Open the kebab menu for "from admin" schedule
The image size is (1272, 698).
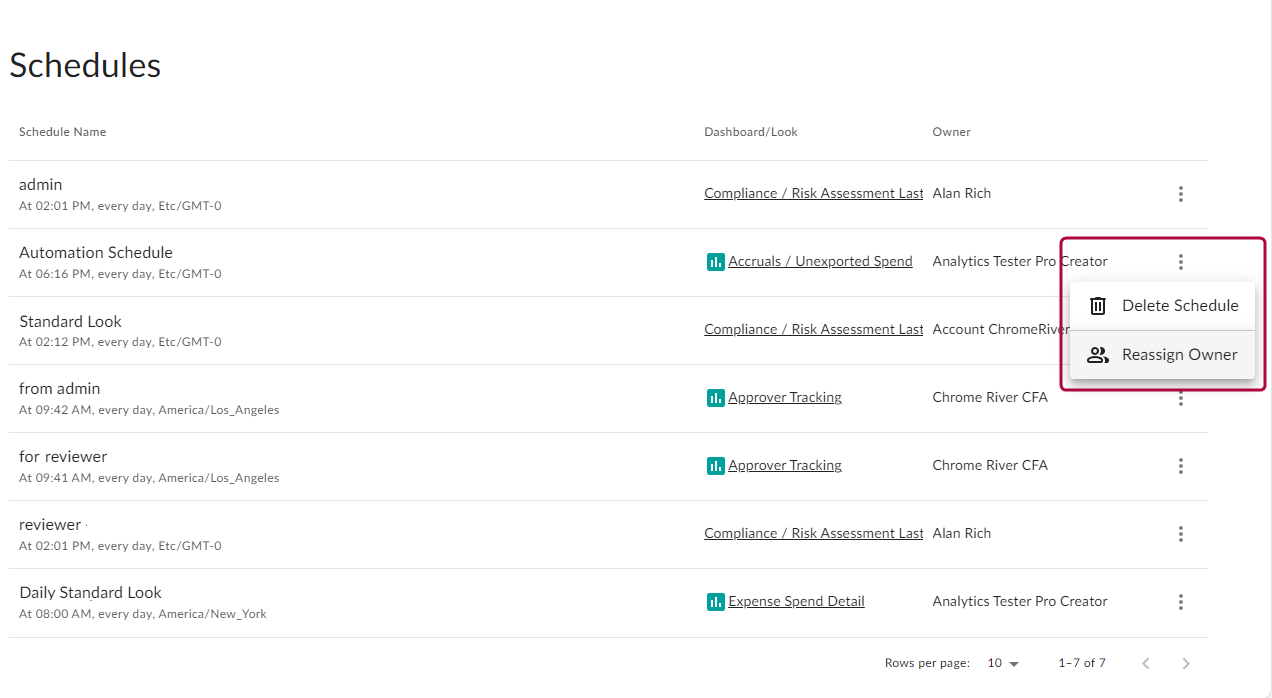tap(1181, 398)
